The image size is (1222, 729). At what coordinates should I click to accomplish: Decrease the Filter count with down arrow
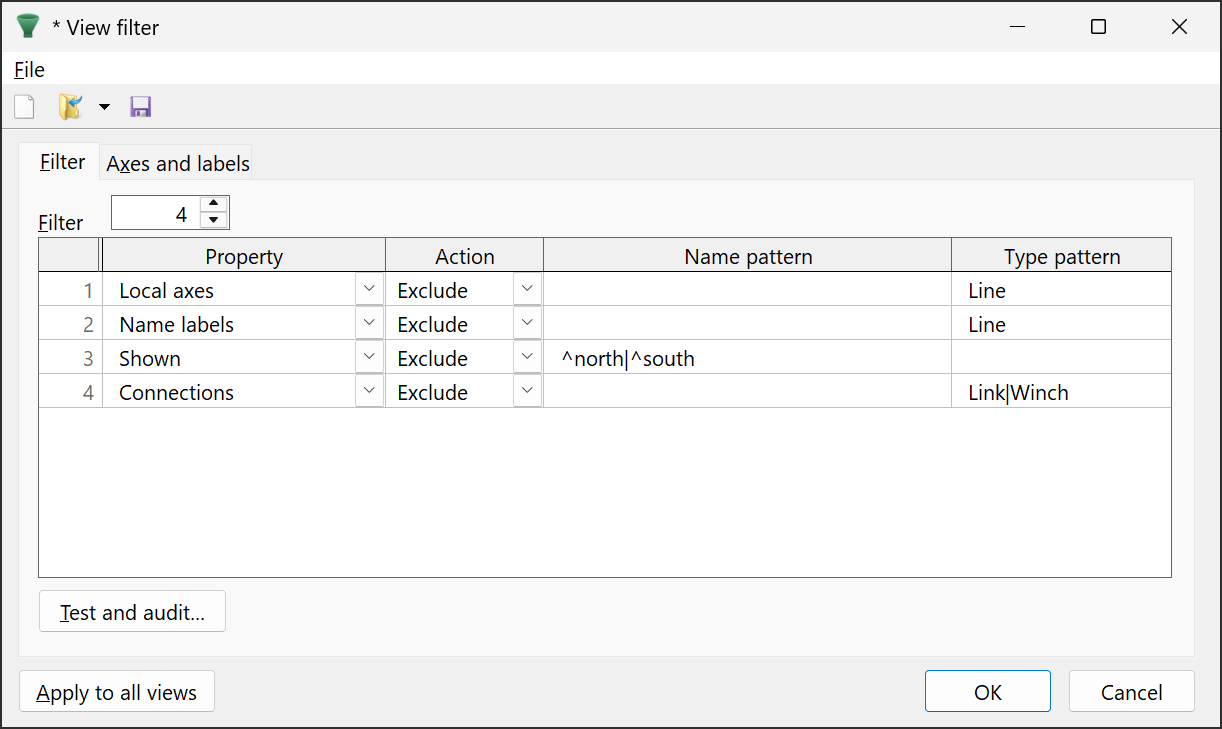click(214, 220)
